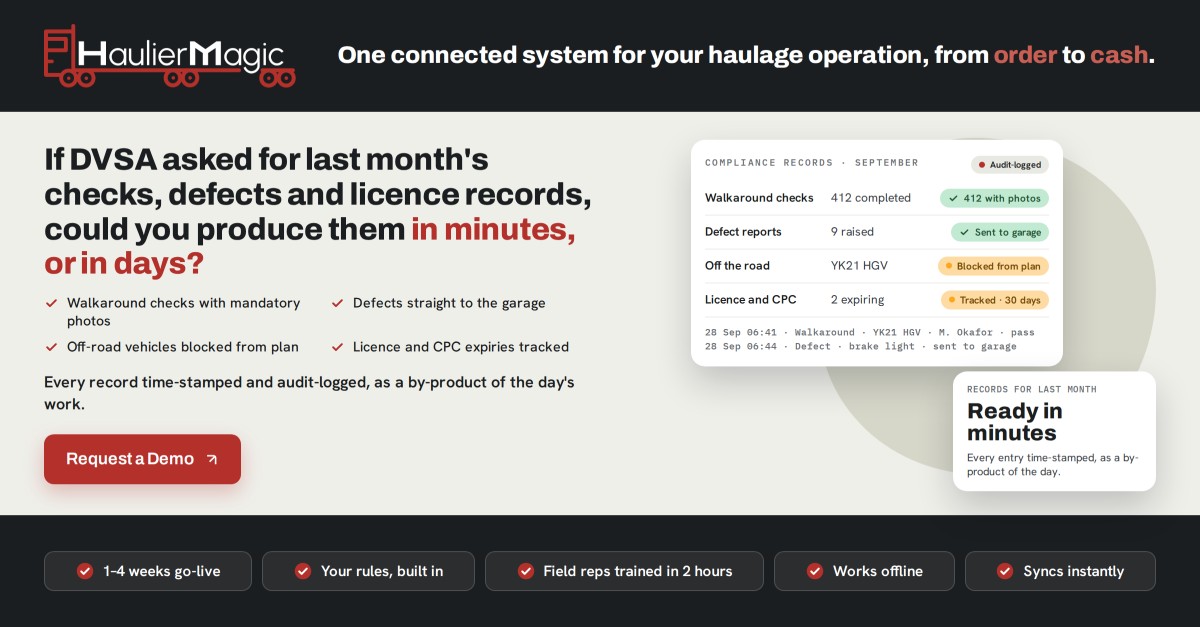Click the Records for last month label
Image resolution: width=1200 pixels, height=627 pixels.
(1032, 389)
